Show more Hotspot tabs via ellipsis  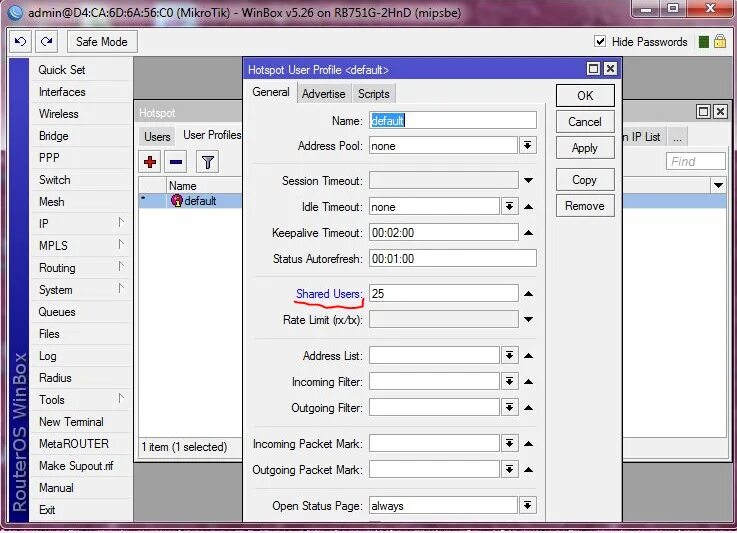tap(677, 137)
